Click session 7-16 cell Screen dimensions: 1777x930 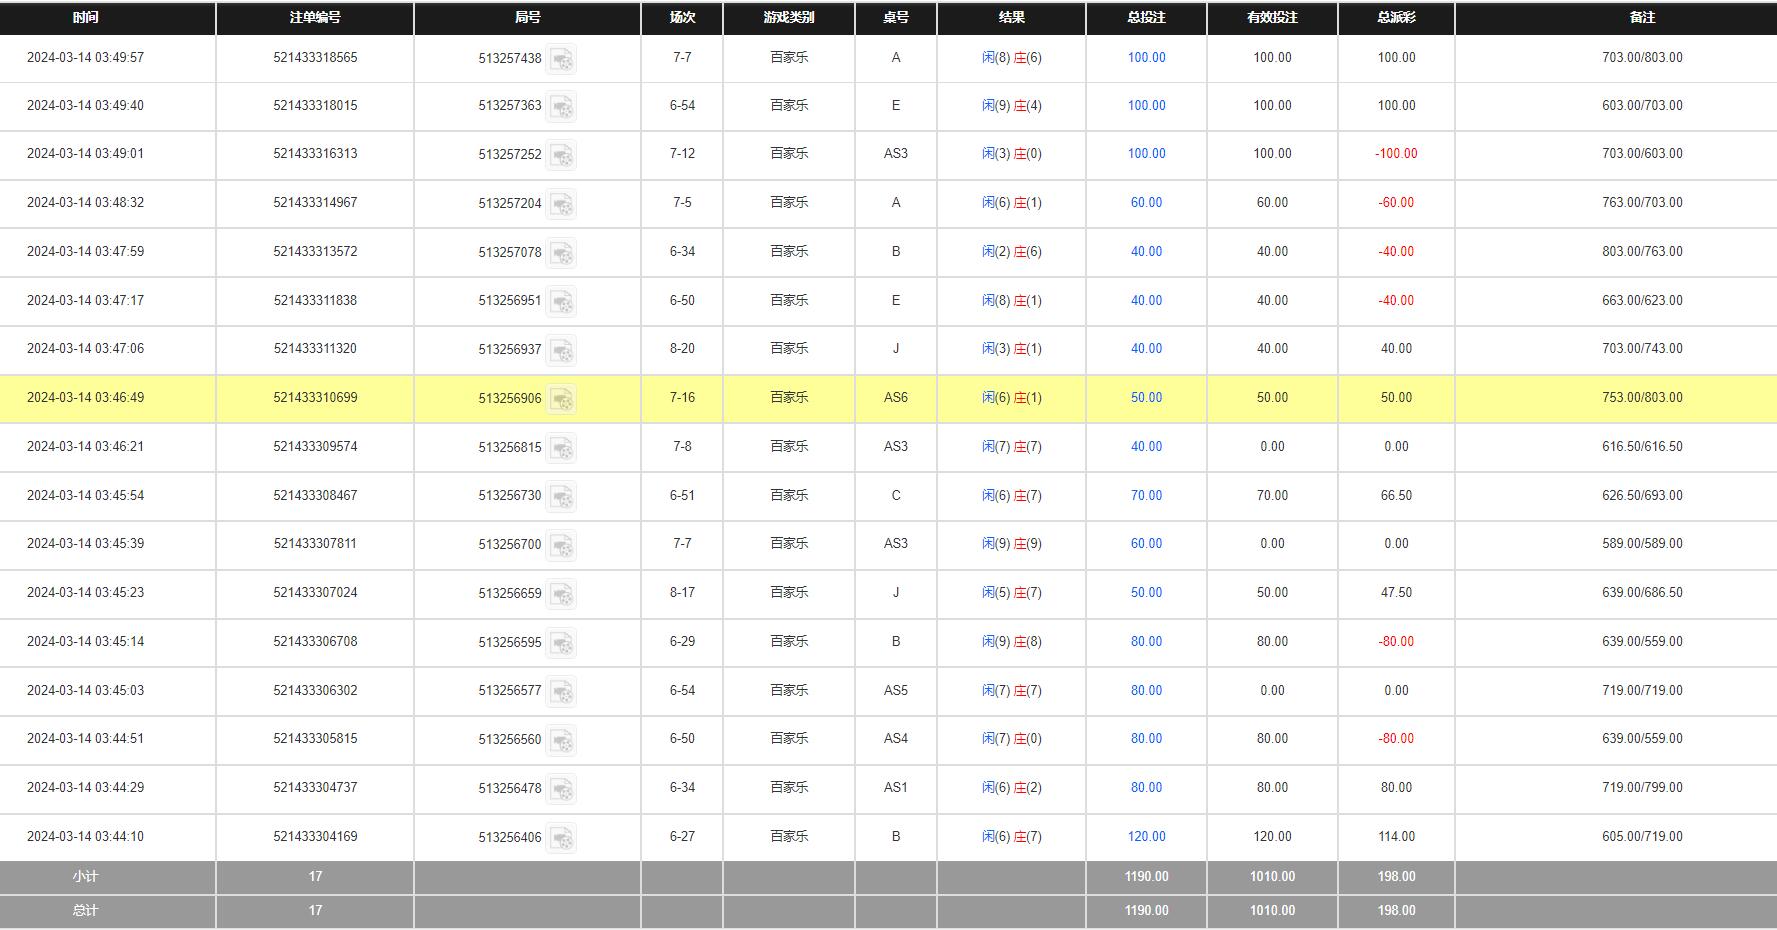pyautogui.click(x=682, y=397)
